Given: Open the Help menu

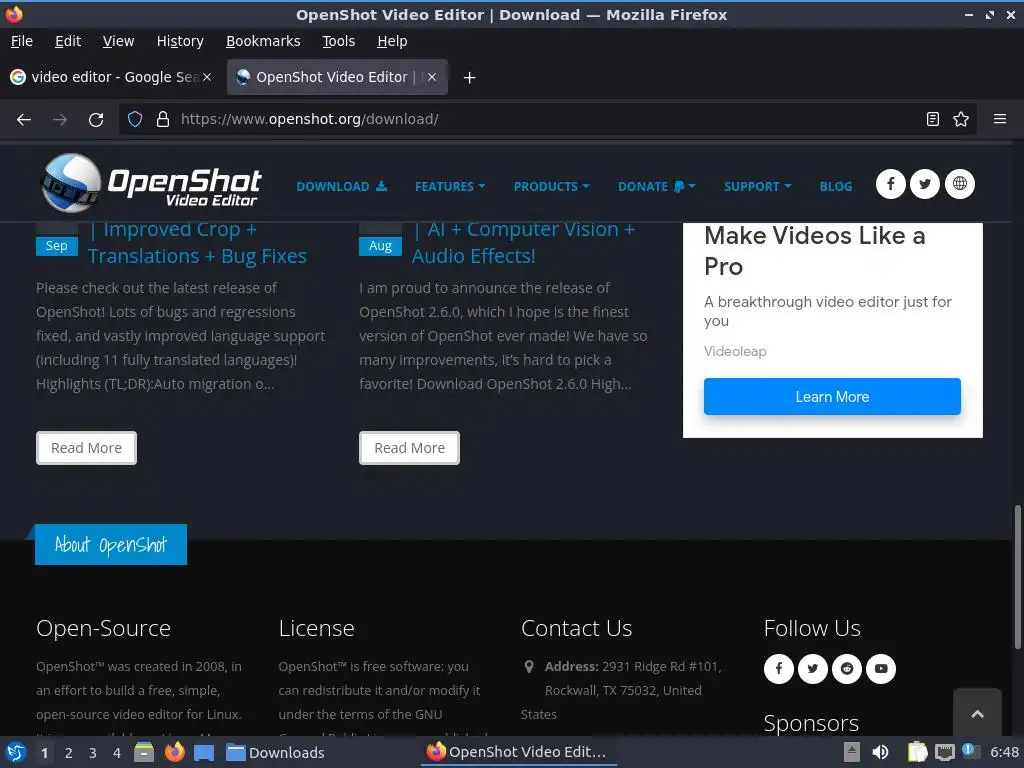Looking at the screenshot, I should tap(392, 41).
